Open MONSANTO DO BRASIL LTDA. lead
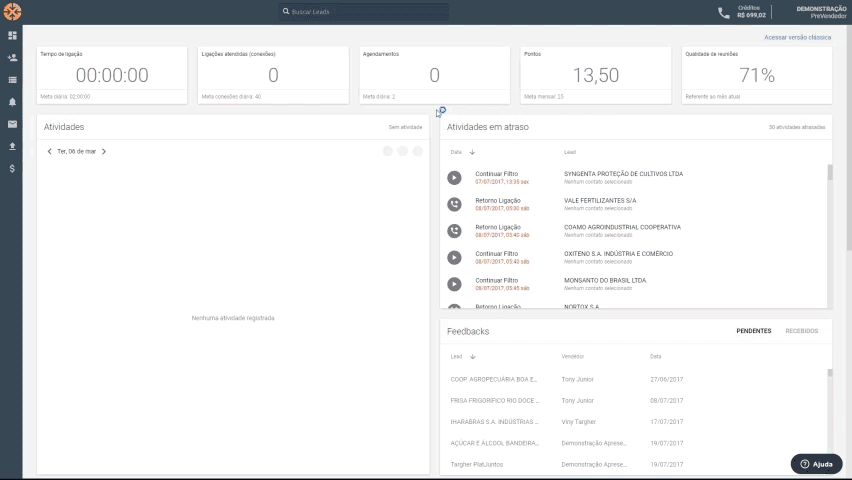 (x=605, y=280)
